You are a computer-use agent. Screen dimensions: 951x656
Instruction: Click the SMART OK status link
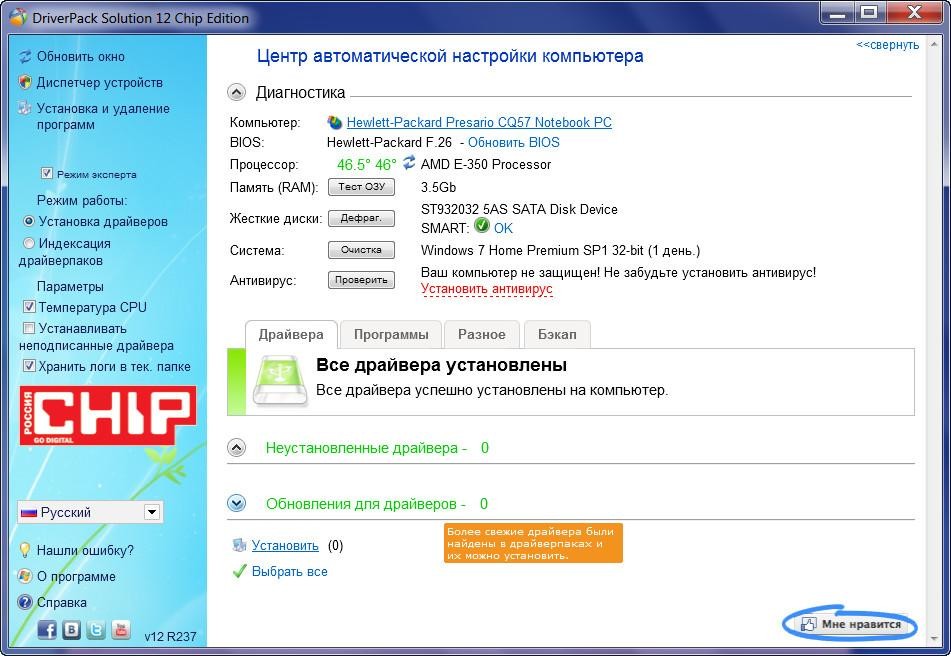[503, 229]
